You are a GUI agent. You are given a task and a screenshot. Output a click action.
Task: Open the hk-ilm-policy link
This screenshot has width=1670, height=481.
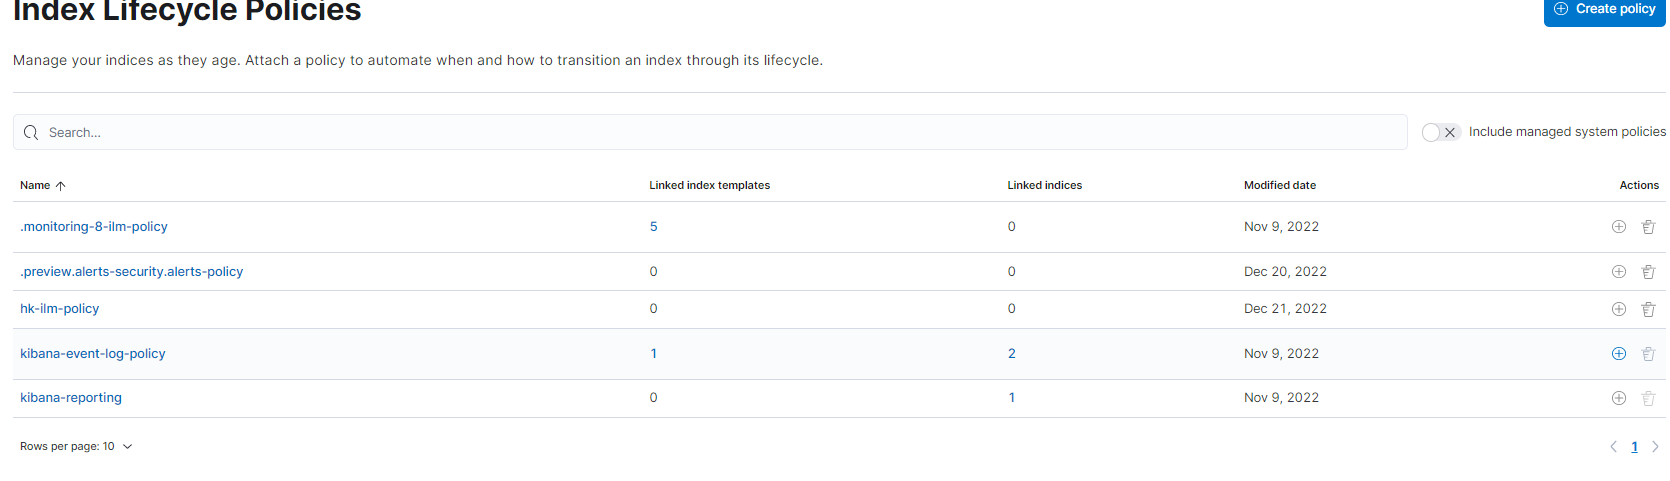pyautogui.click(x=60, y=309)
